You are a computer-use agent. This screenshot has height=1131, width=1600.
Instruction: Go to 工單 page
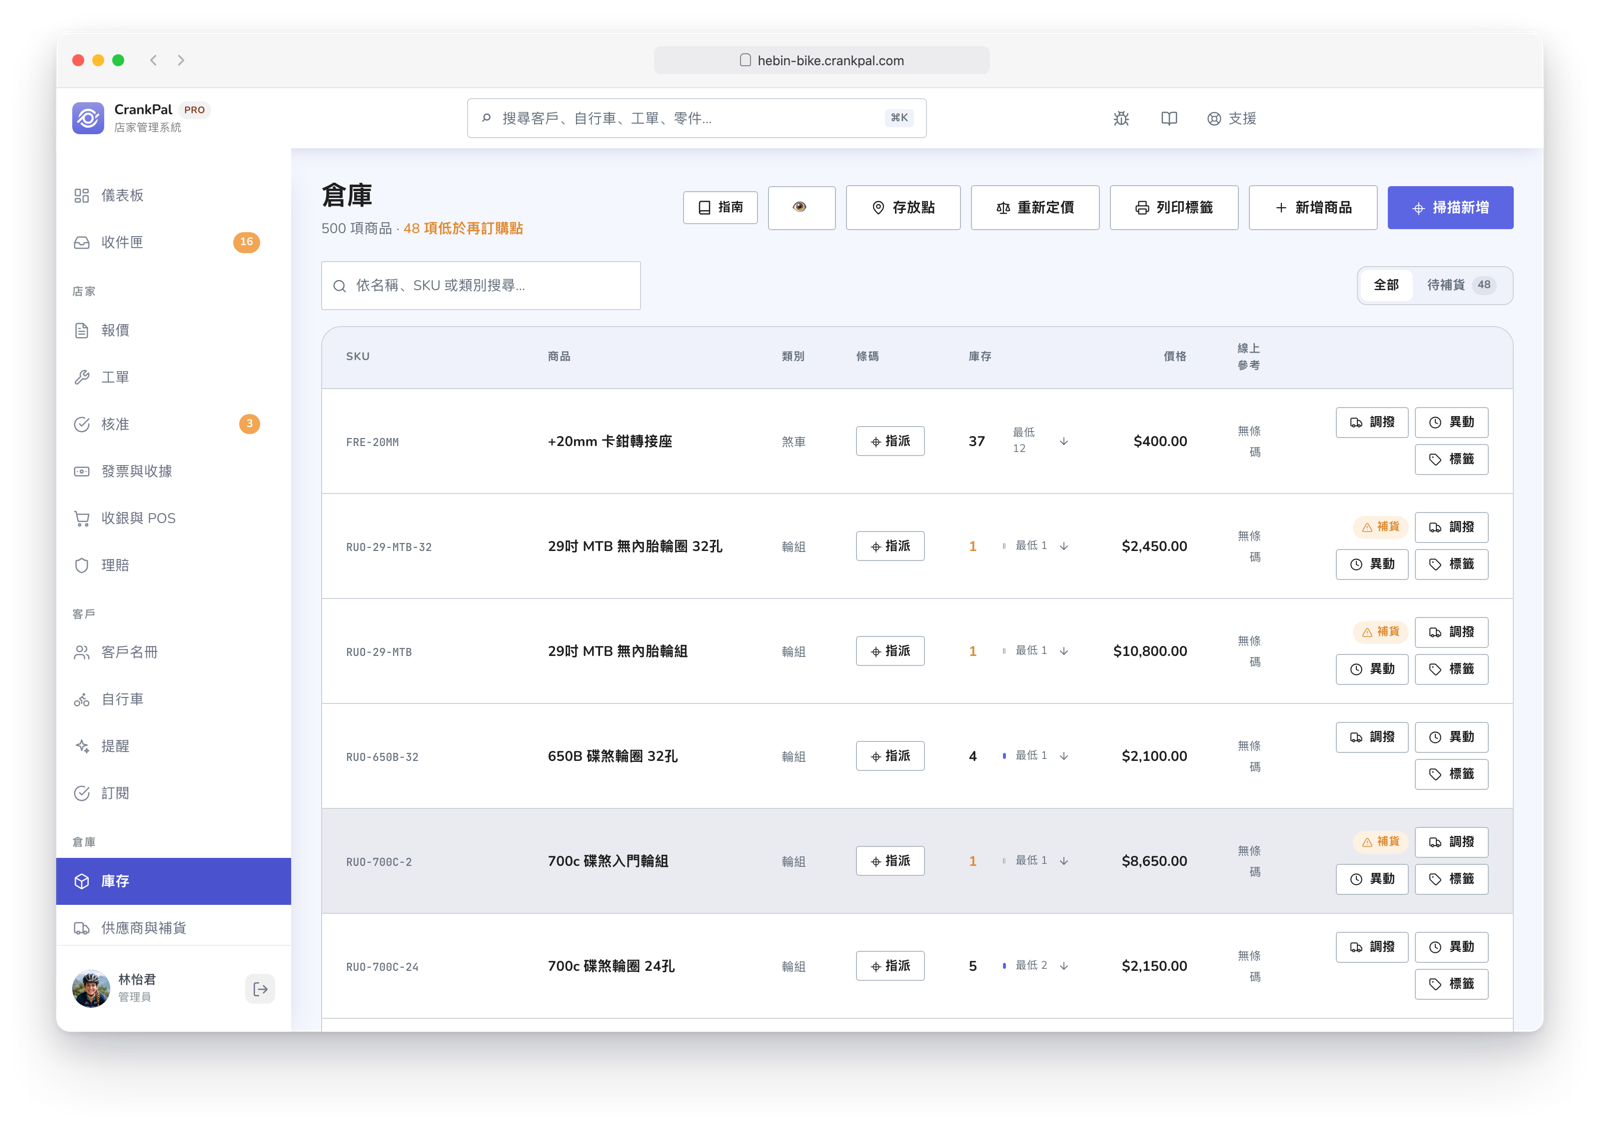coord(173,377)
